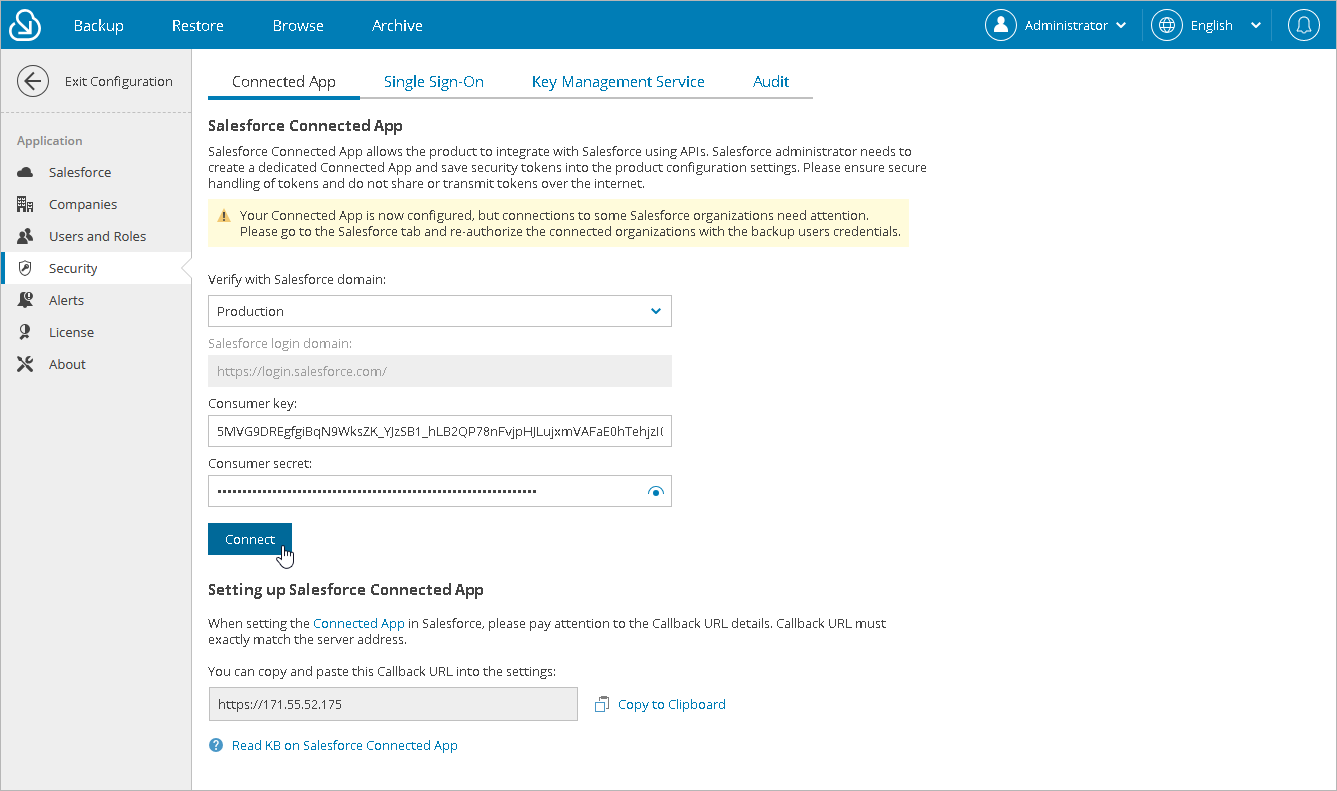The height and width of the screenshot is (791, 1337).
Task: Click the Callback URL field
Action: tap(393, 704)
